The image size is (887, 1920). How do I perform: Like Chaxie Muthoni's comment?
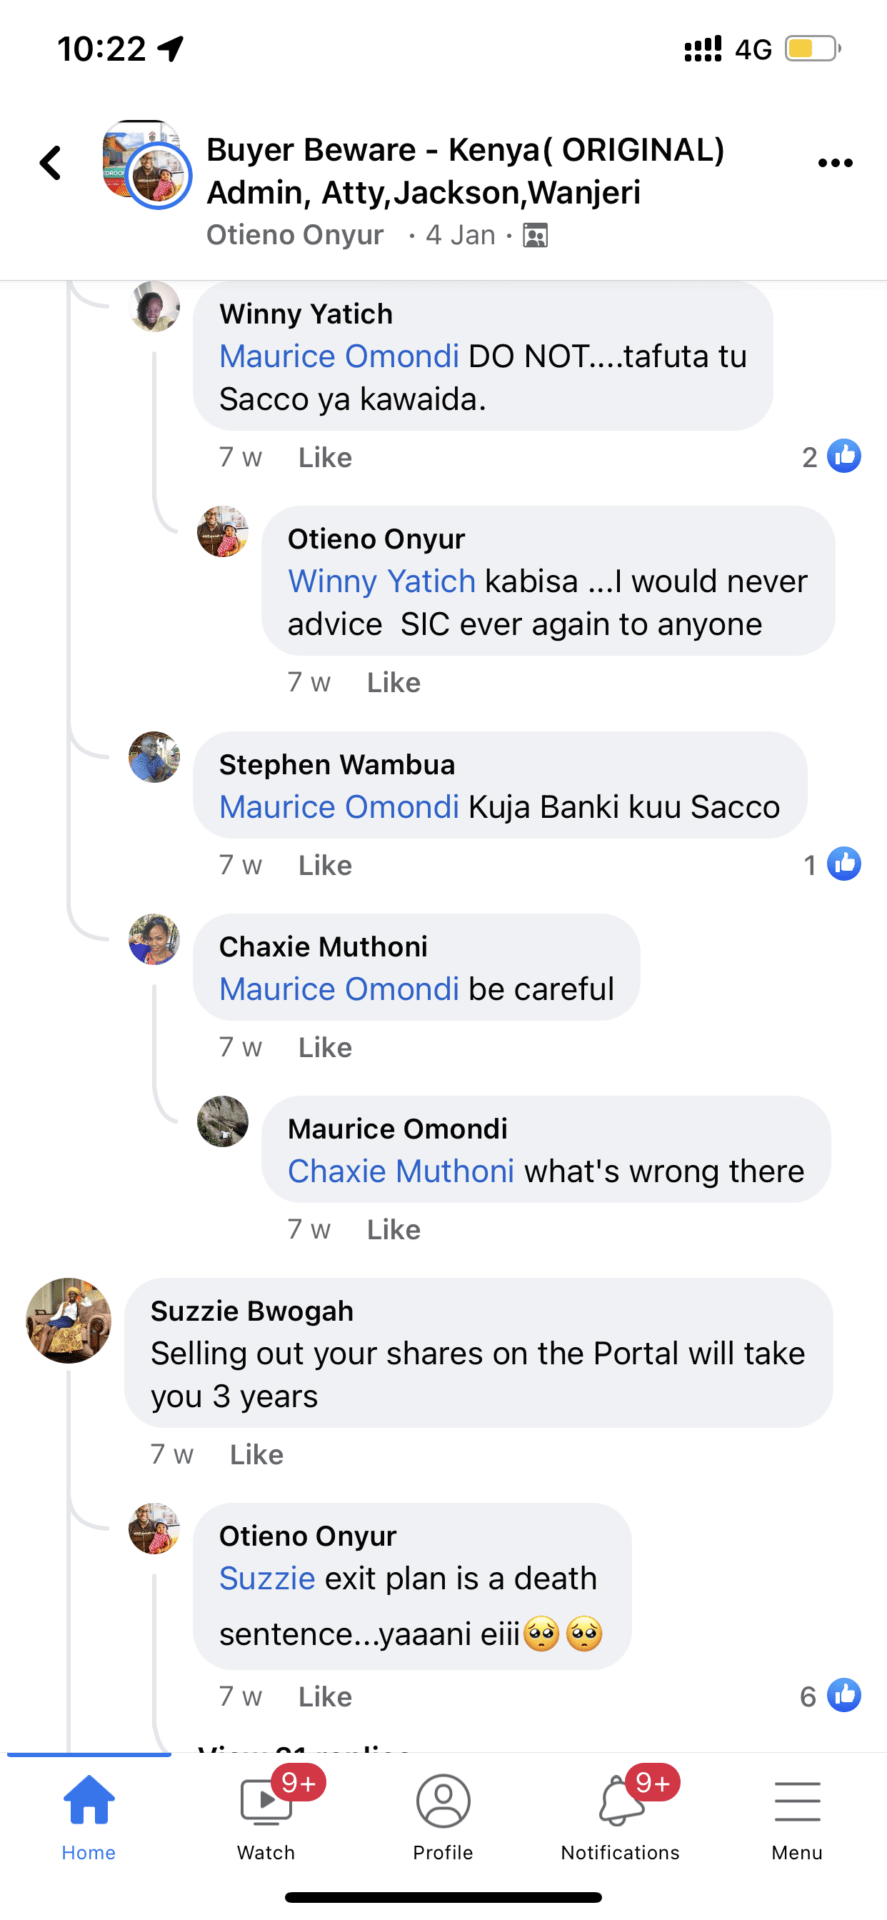tap(325, 1047)
